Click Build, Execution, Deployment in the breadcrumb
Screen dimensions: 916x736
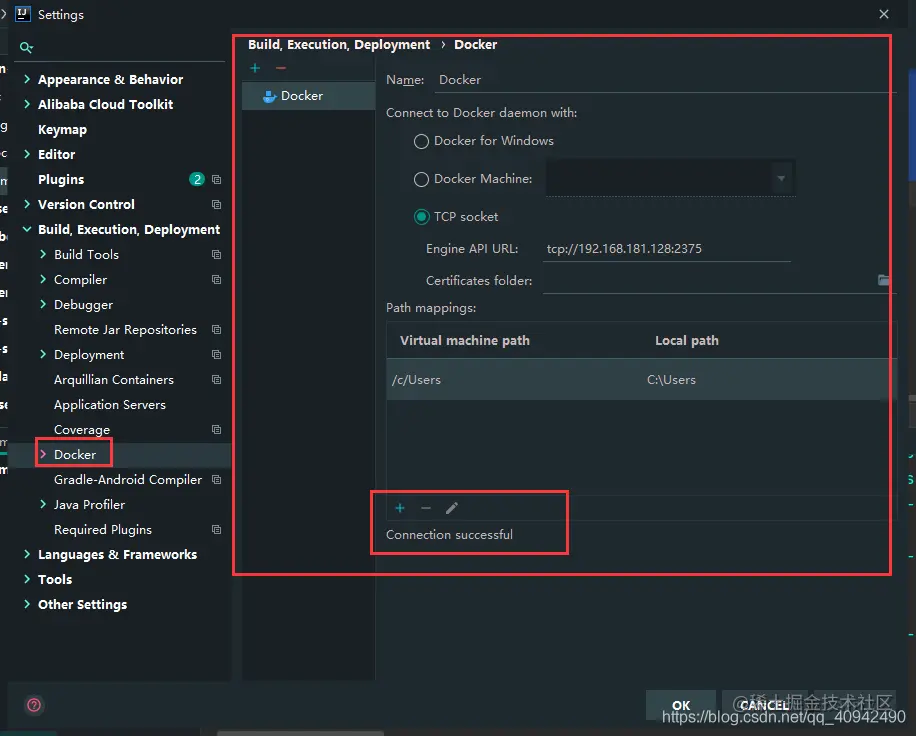[x=339, y=45]
